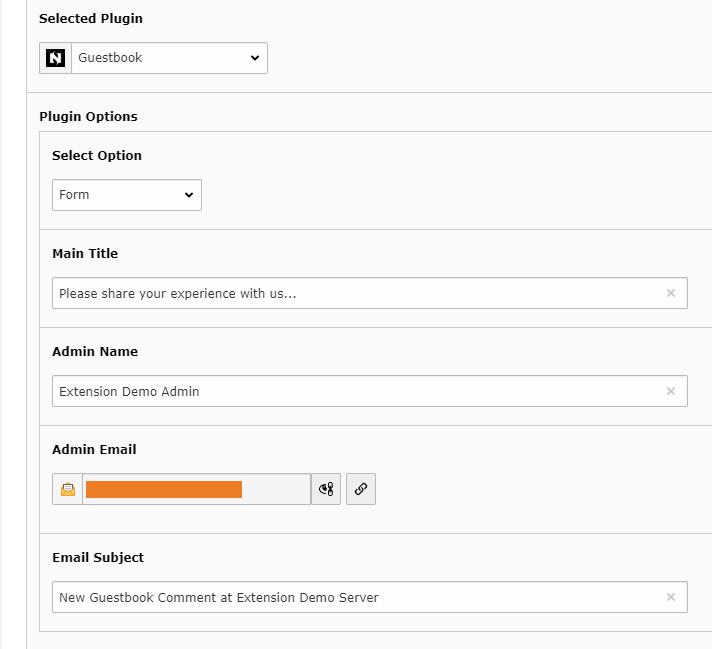This screenshot has height=649, width=712.
Task: Expand the Form select option dropdown
Action: tap(126, 195)
